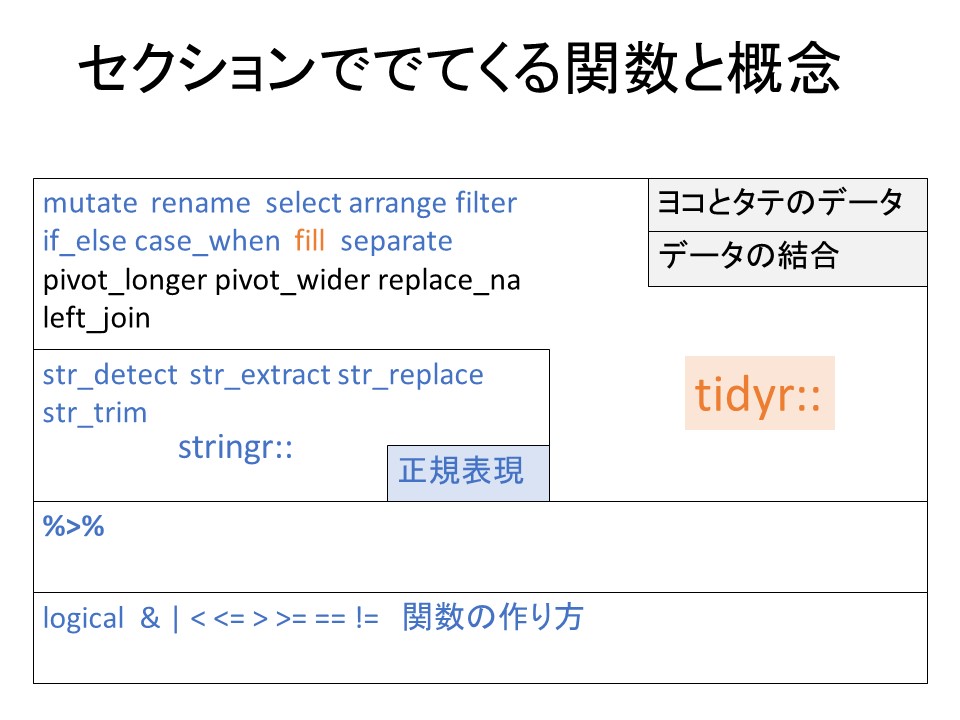This screenshot has height=720, width=960.
Task: Click the slide title セクションででてくる関数と概念
Action: tap(458, 72)
